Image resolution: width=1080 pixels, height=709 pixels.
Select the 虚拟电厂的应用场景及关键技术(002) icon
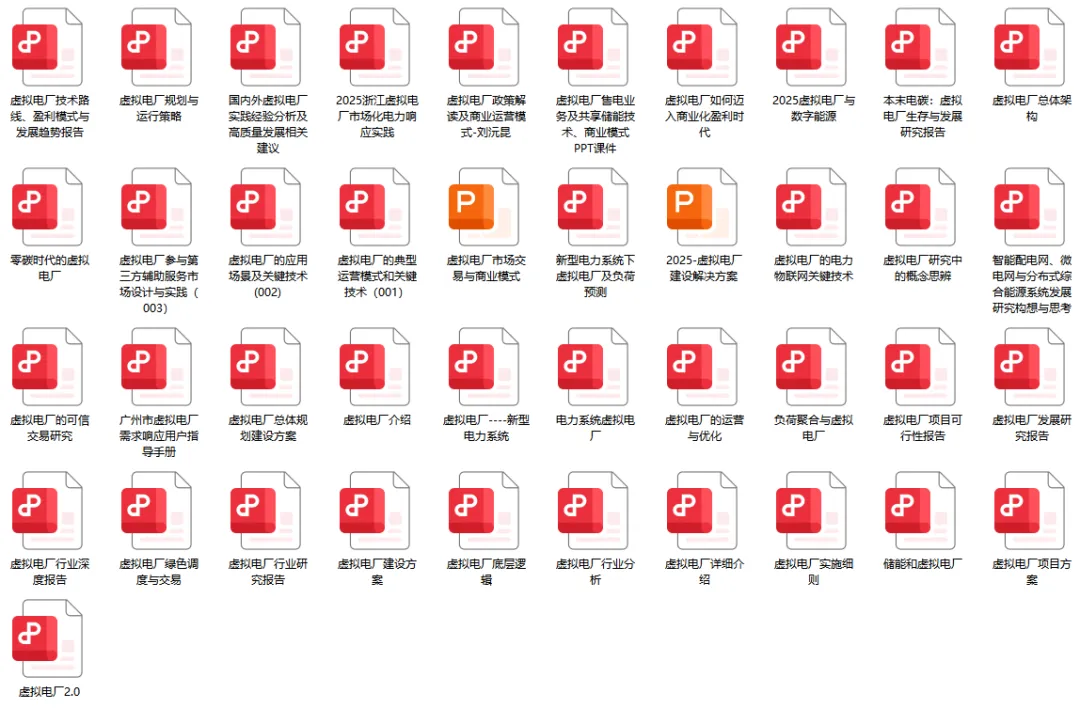(x=266, y=207)
